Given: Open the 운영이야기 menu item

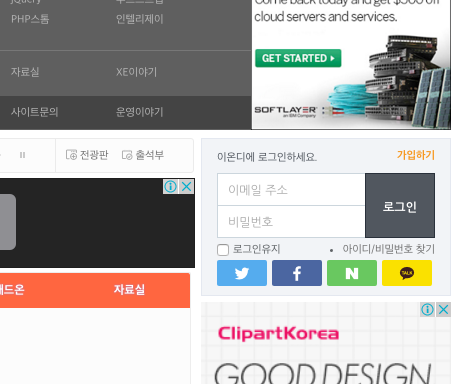Looking at the screenshot, I should [140, 112].
